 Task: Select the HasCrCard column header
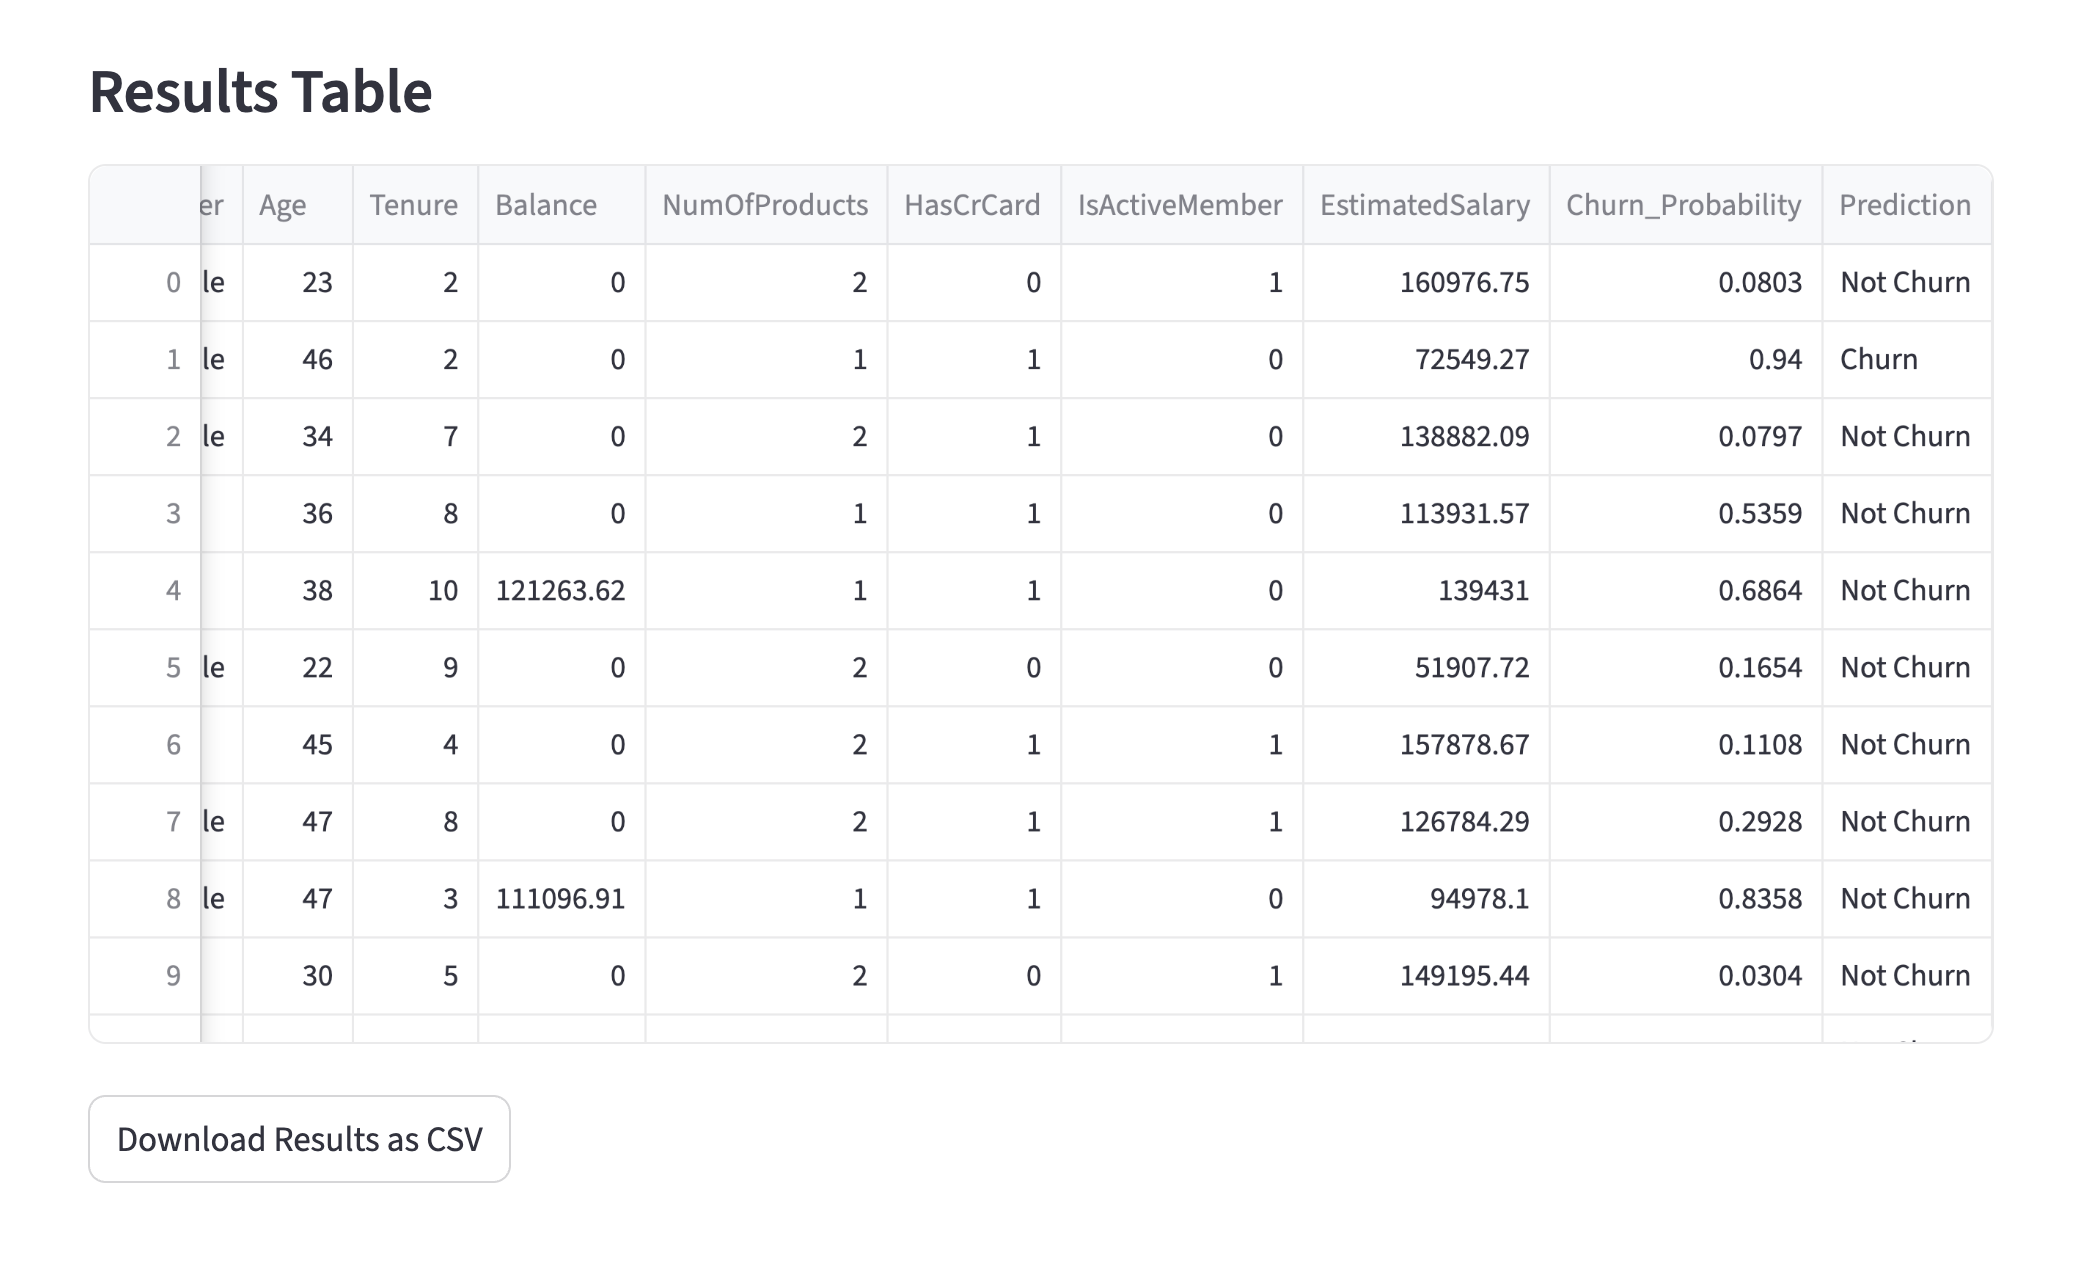coord(972,205)
